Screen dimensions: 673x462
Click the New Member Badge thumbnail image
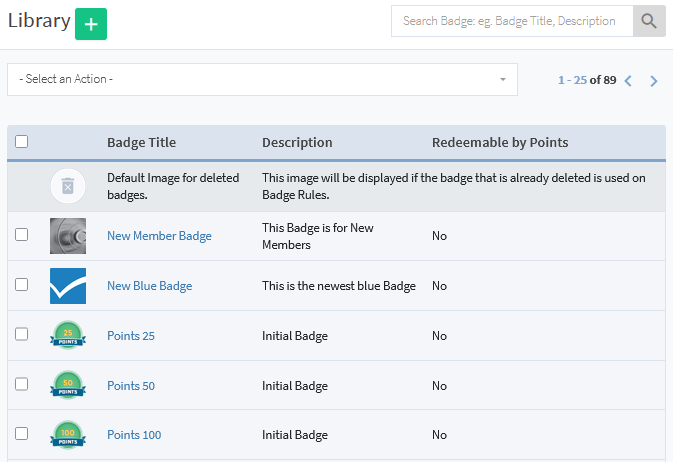tap(68, 236)
